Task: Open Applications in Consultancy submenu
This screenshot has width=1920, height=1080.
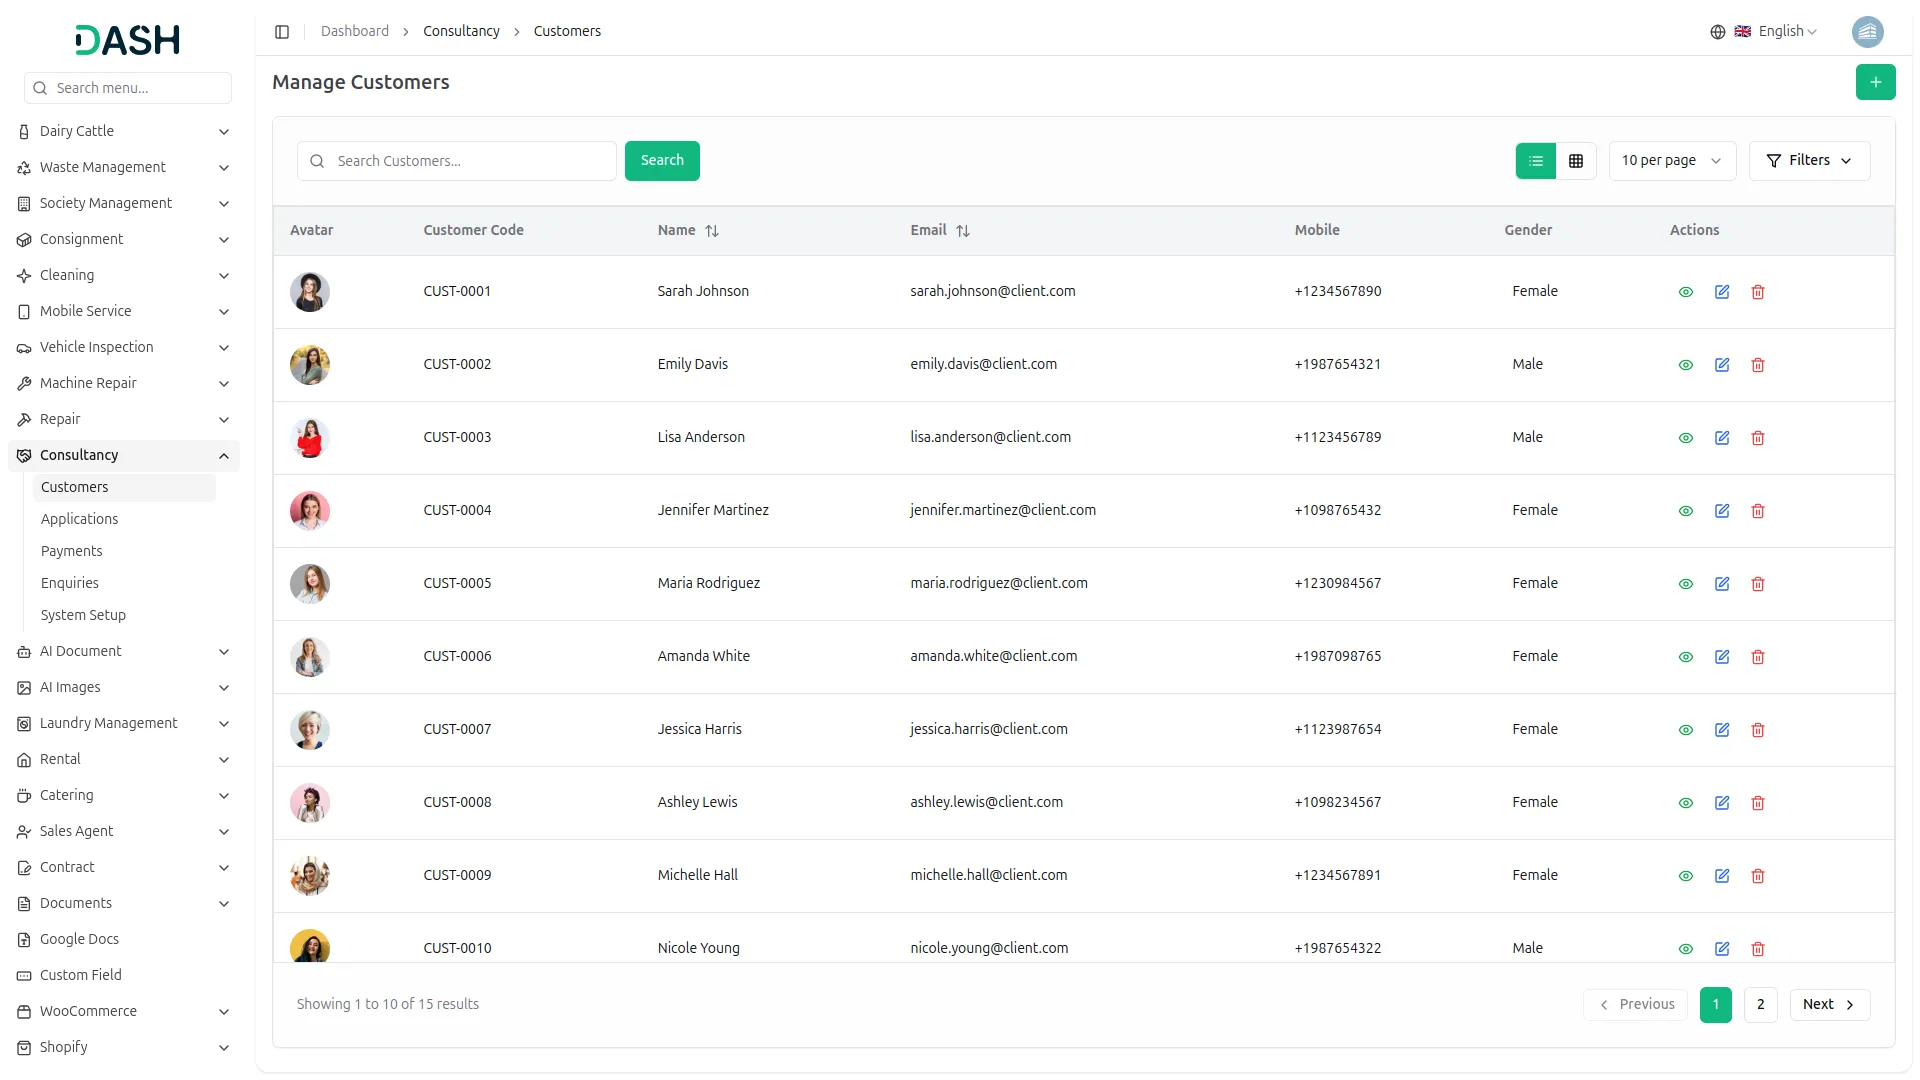Action: coord(79,519)
